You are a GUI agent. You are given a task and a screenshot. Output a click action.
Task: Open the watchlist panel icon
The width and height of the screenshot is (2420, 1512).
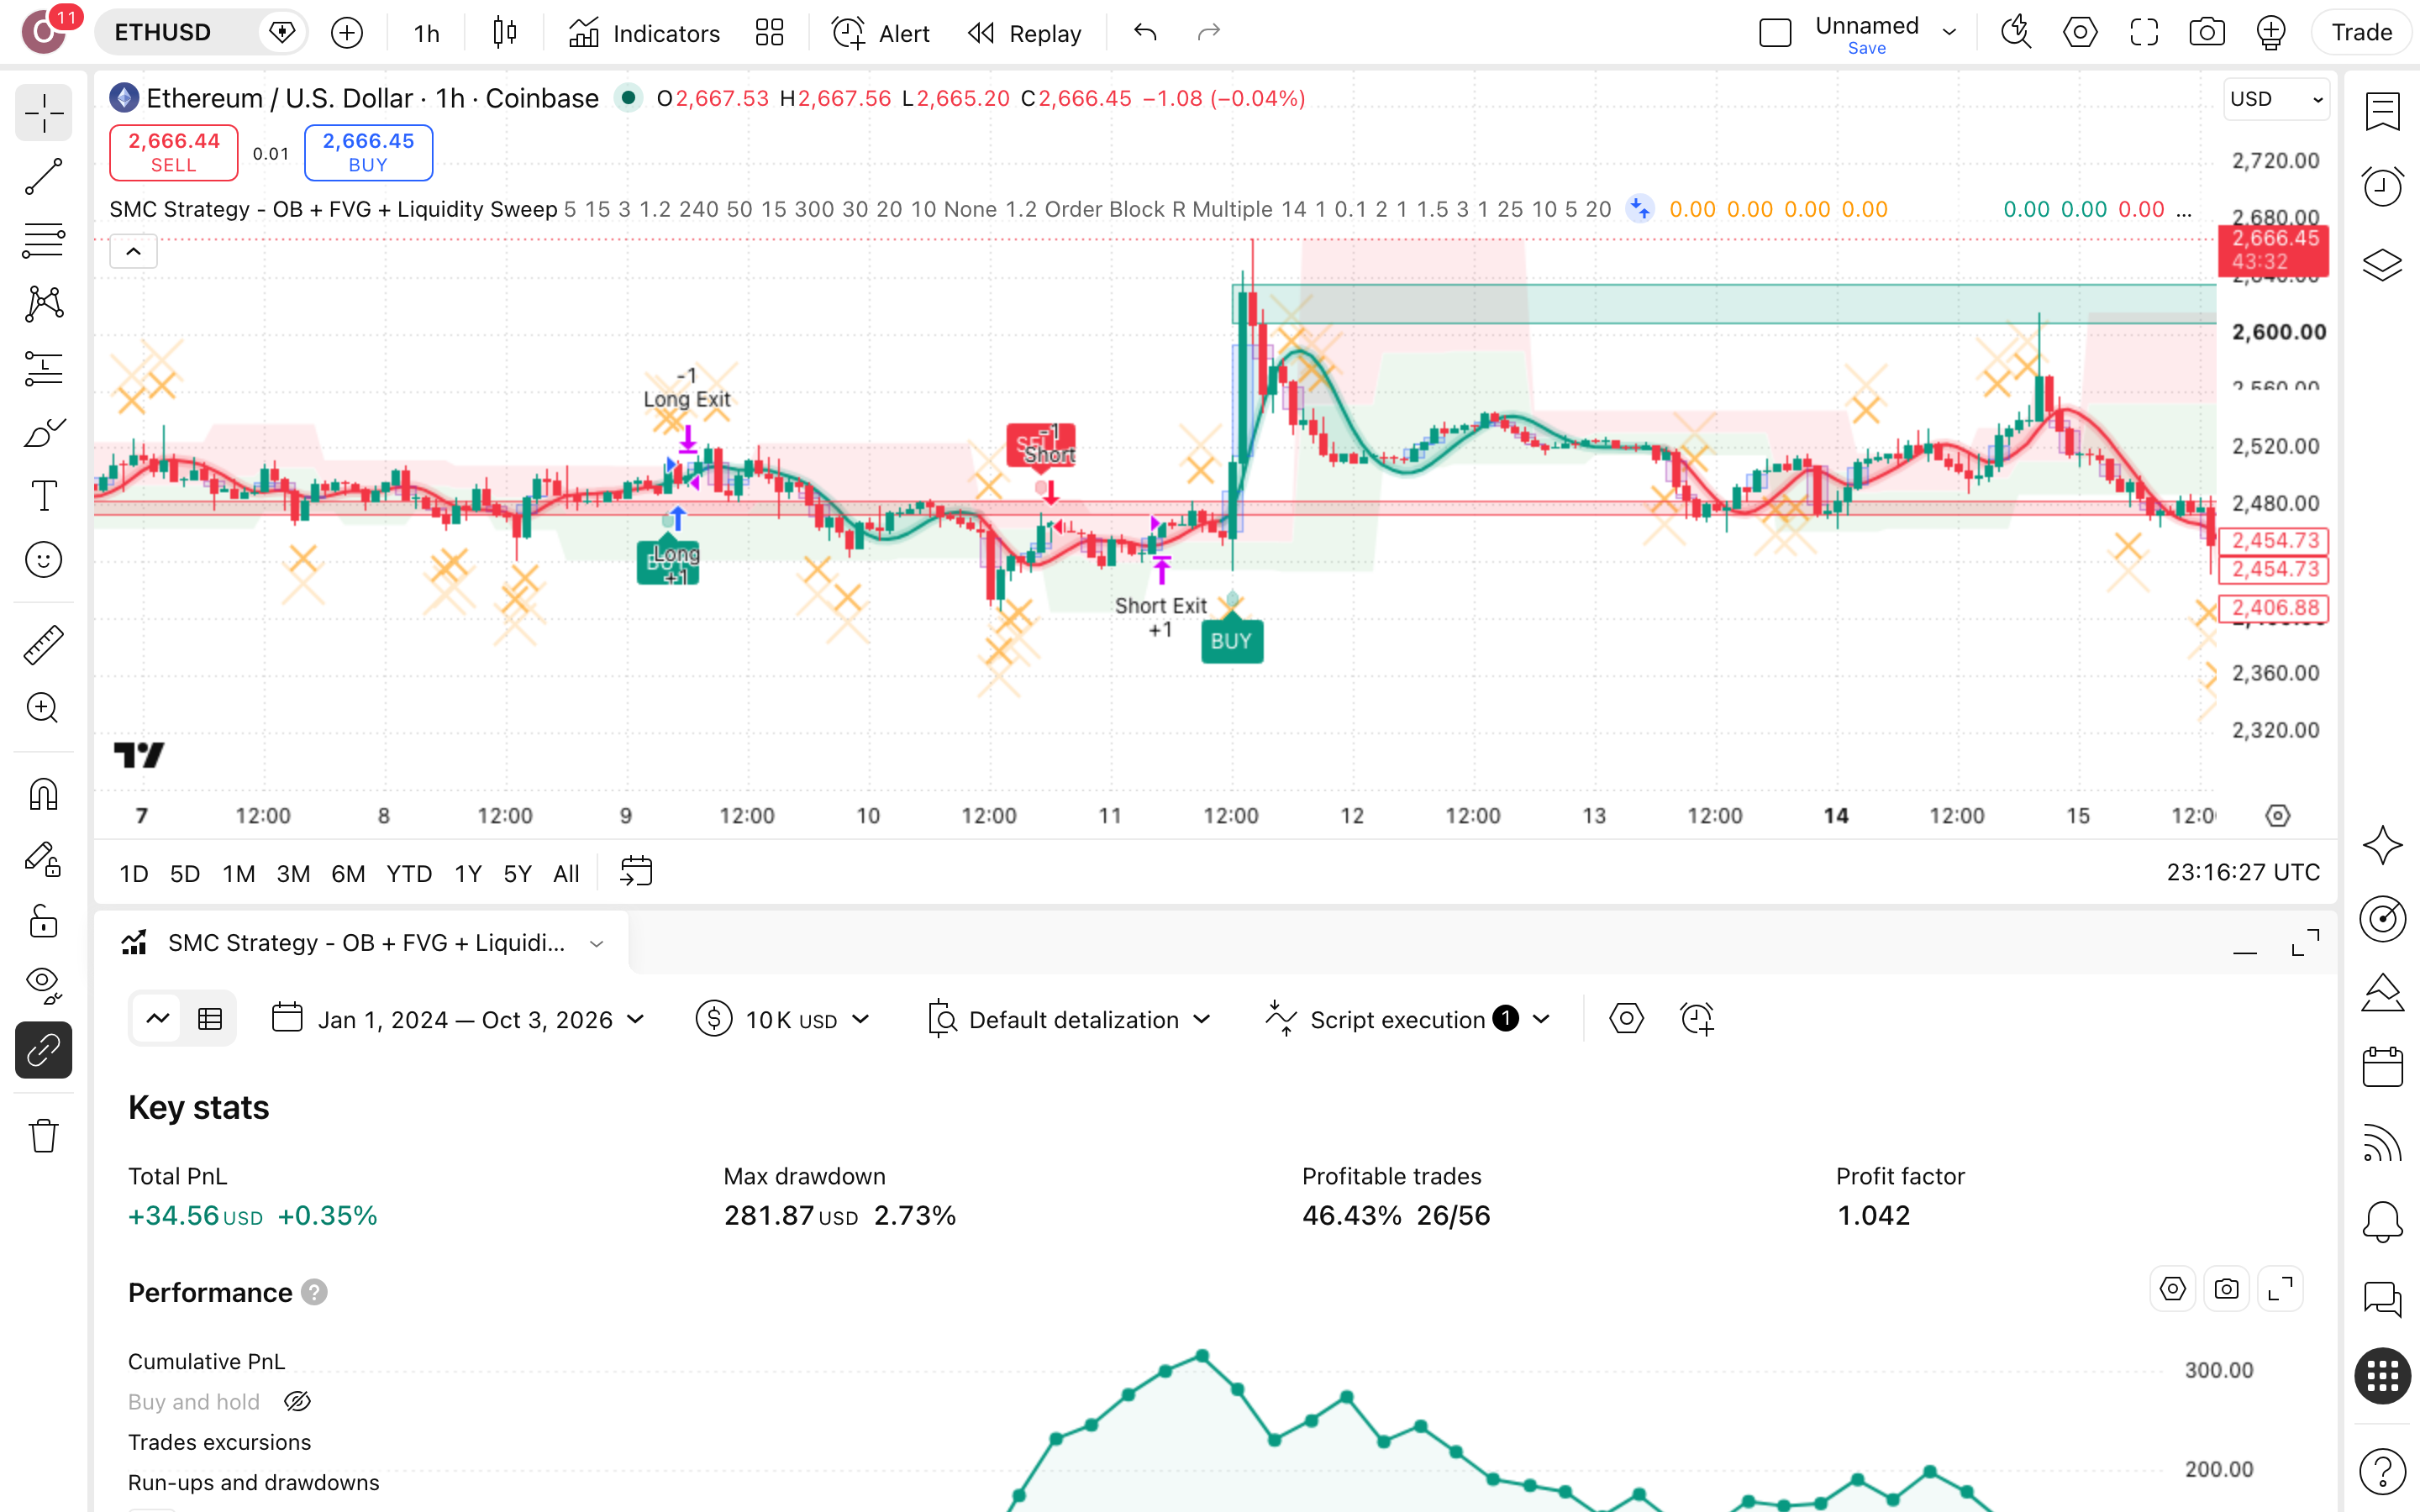[x=2382, y=111]
